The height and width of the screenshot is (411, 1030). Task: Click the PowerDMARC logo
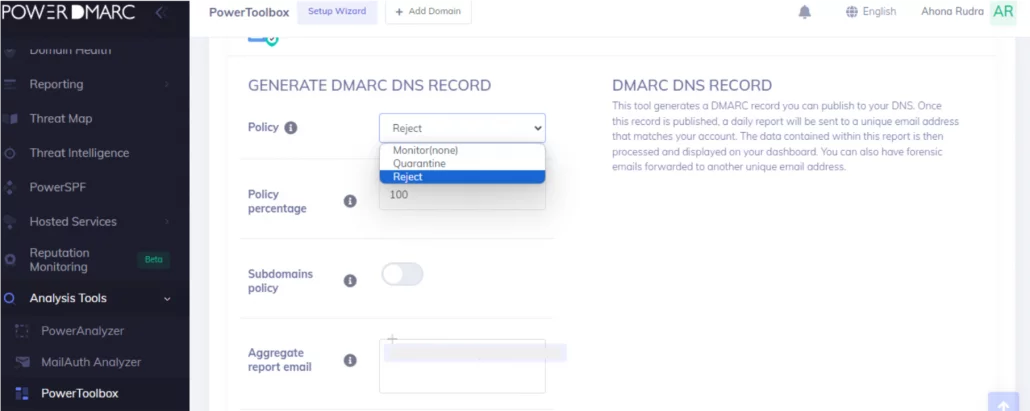pyautogui.click(x=68, y=12)
